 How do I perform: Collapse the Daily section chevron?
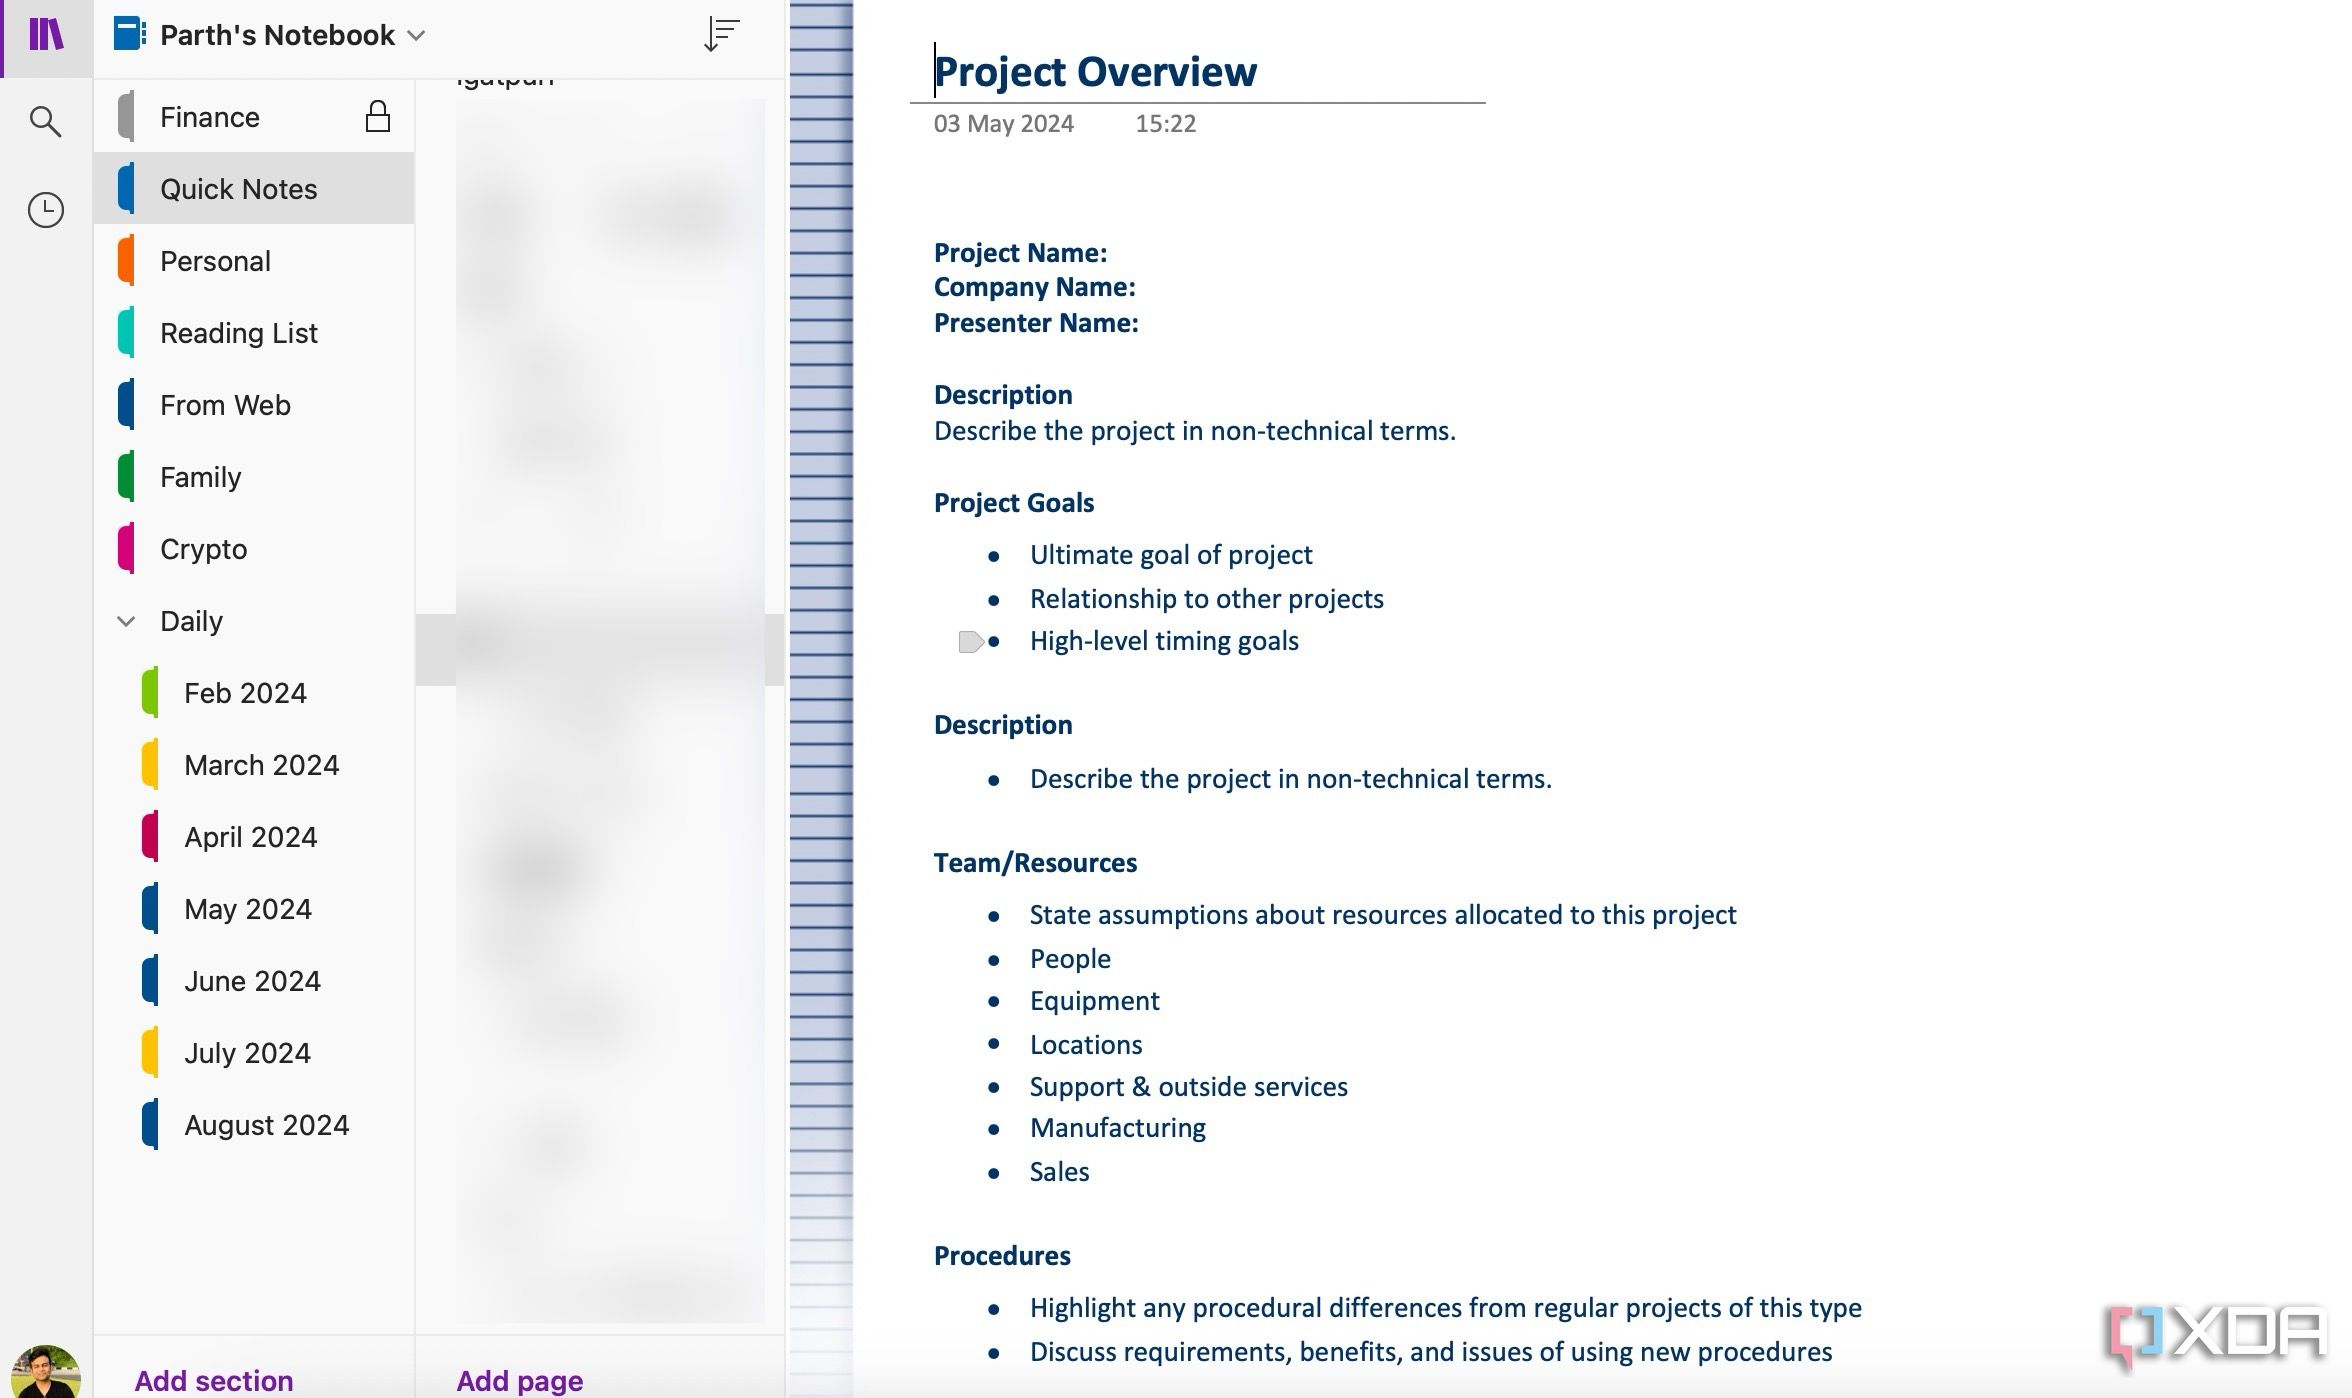point(126,621)
